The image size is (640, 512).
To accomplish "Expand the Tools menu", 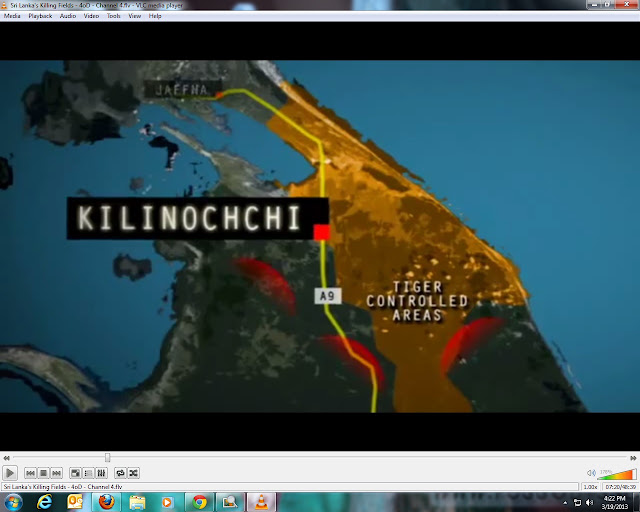I will [113, 16].
